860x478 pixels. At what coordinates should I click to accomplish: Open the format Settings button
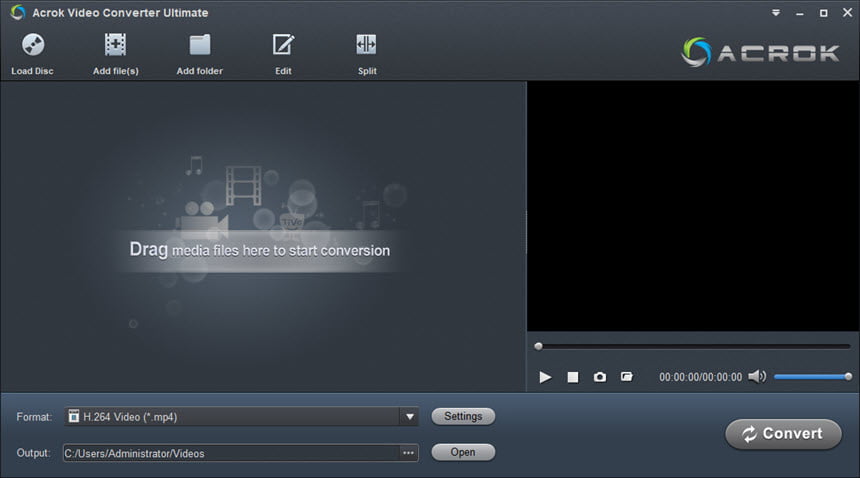pyautogui.click(x=463, y=416)
